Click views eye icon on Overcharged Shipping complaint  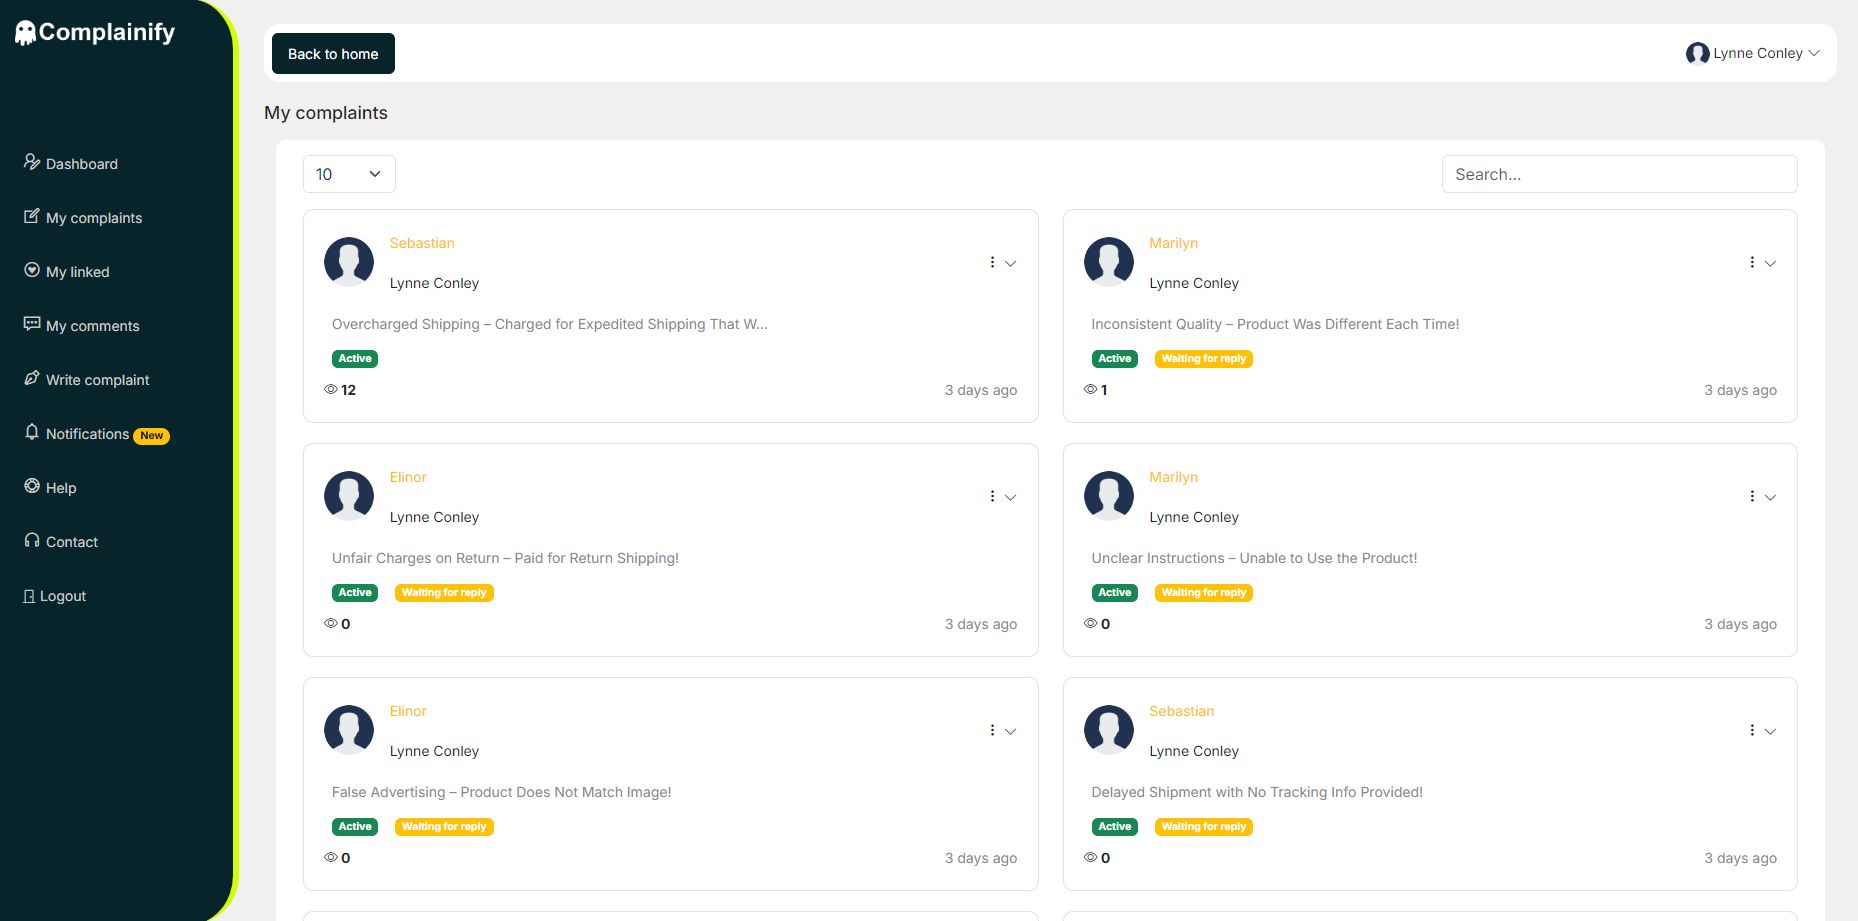pyautogui.click(x=331, y=389)
